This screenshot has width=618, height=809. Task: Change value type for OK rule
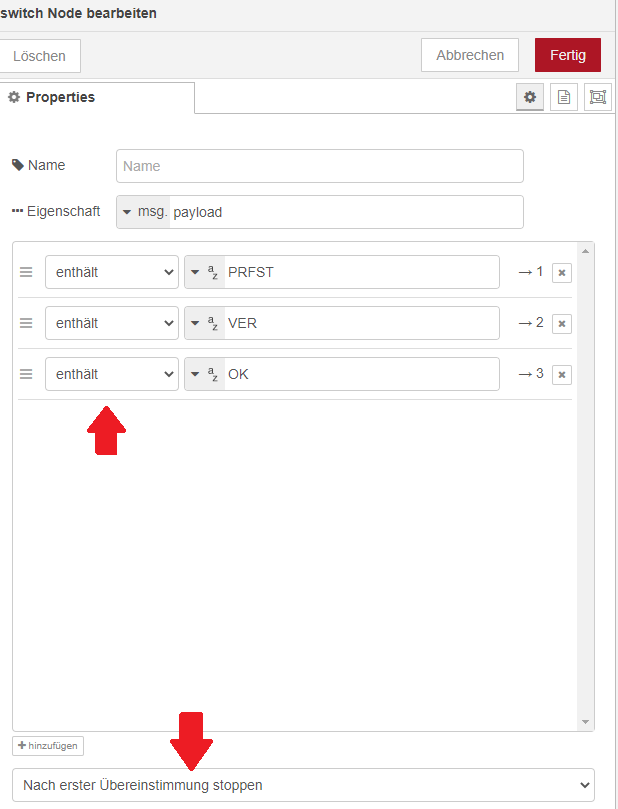point(205,374)
